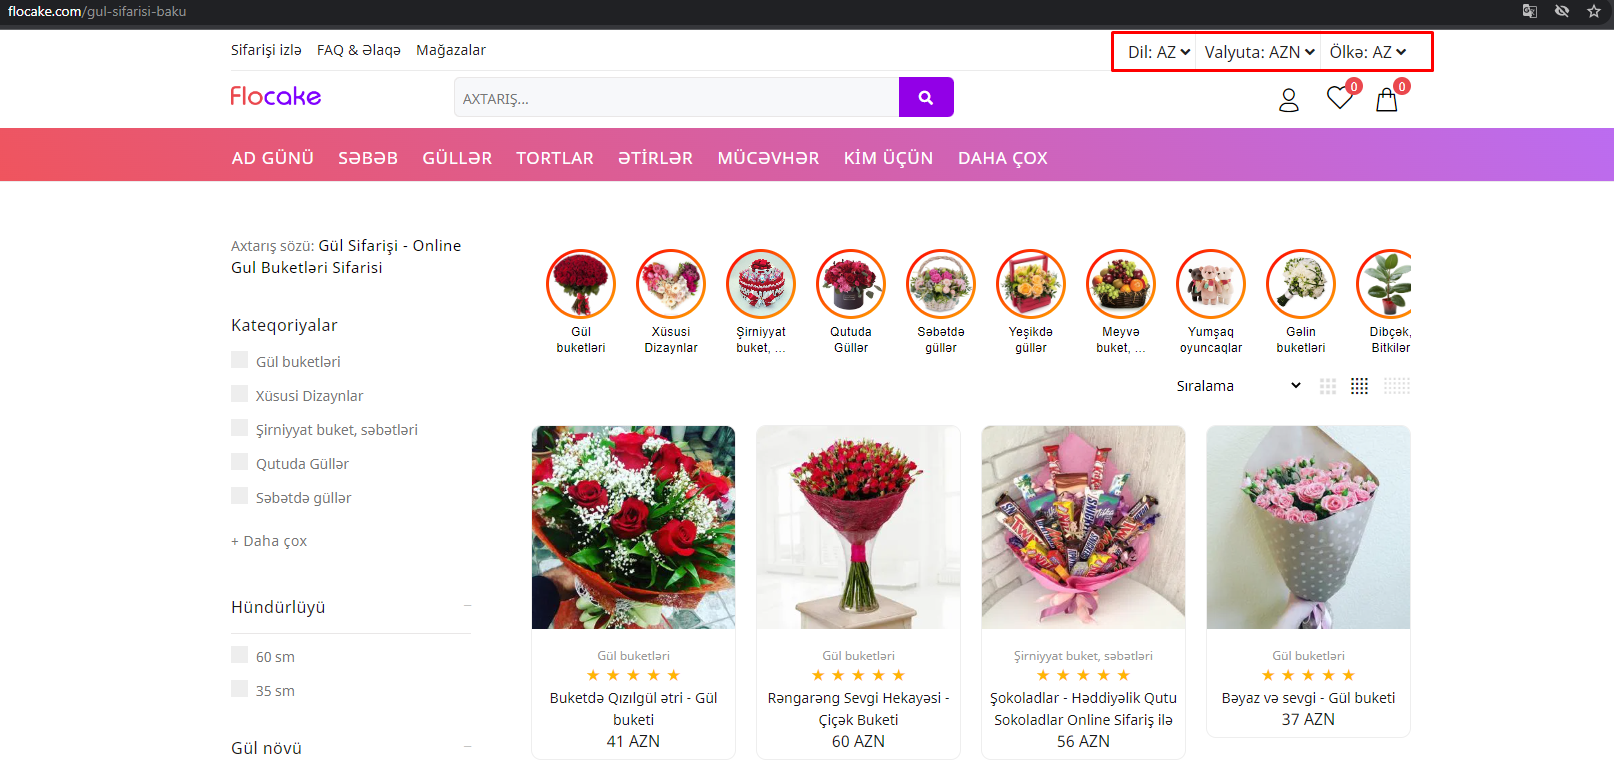This screenshot has height=766, width=1614.
Task: Bookmark this page with star icon
Action: (x=1593, y=11)
